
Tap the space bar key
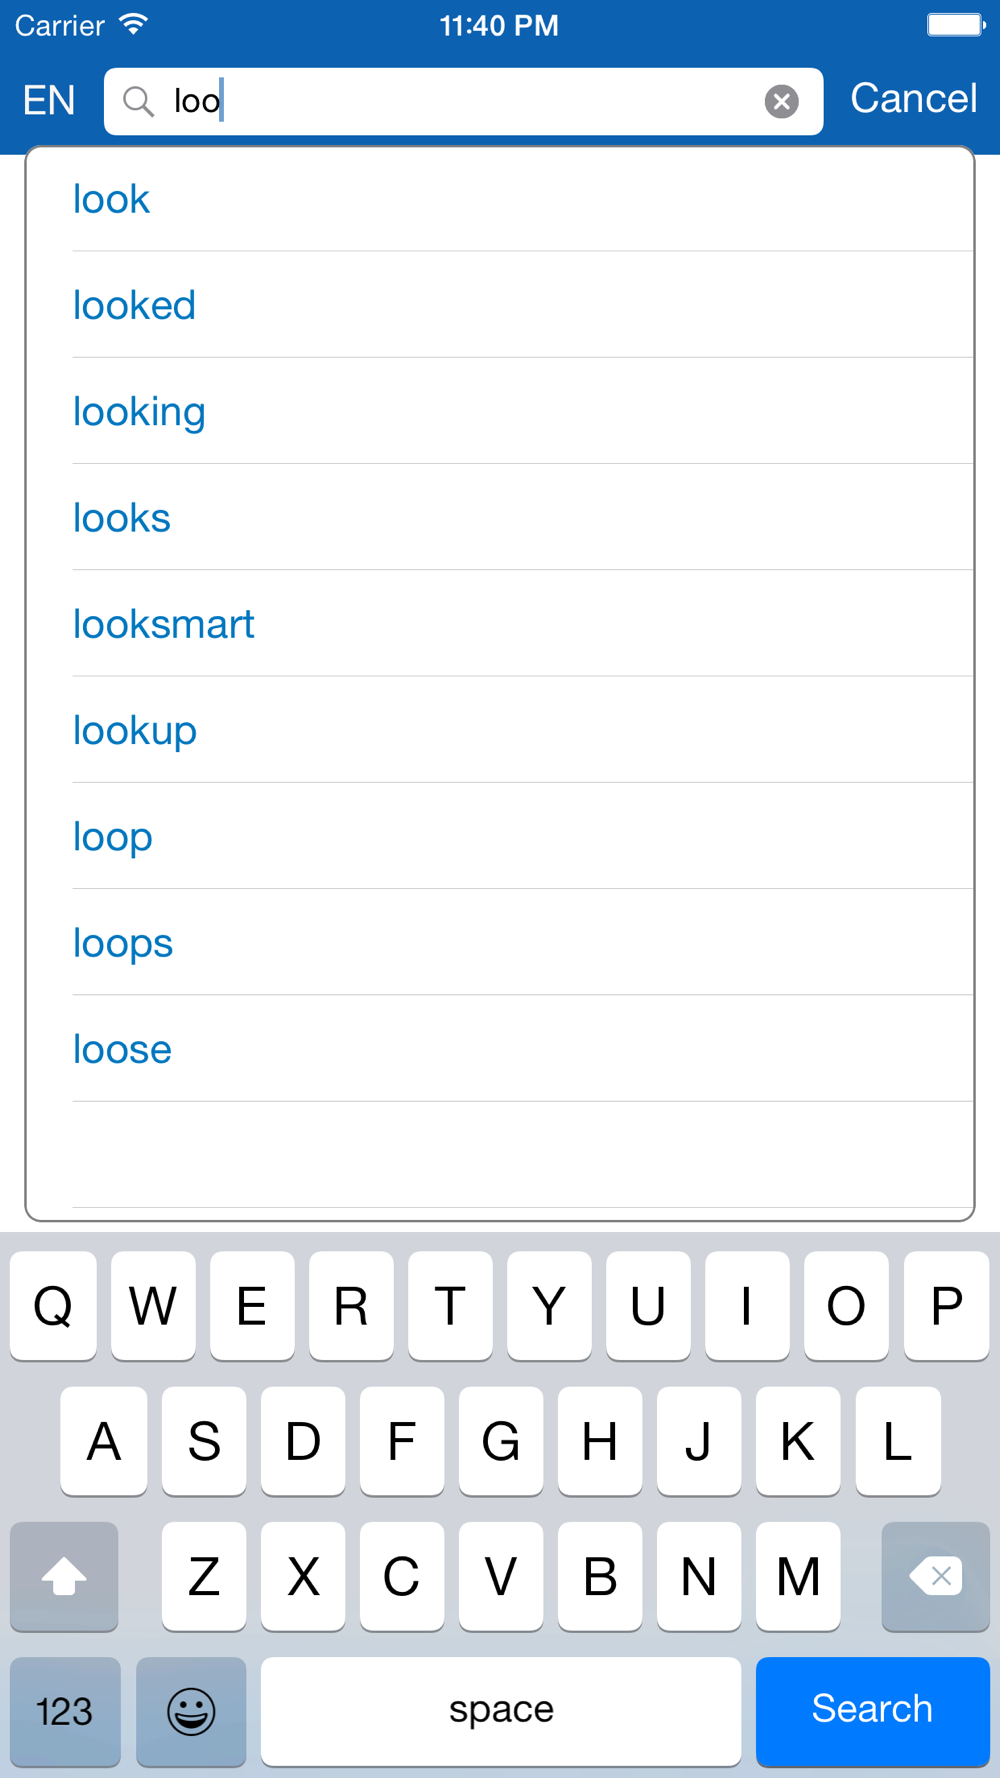pyautogui.click(x=501, y=1711)
